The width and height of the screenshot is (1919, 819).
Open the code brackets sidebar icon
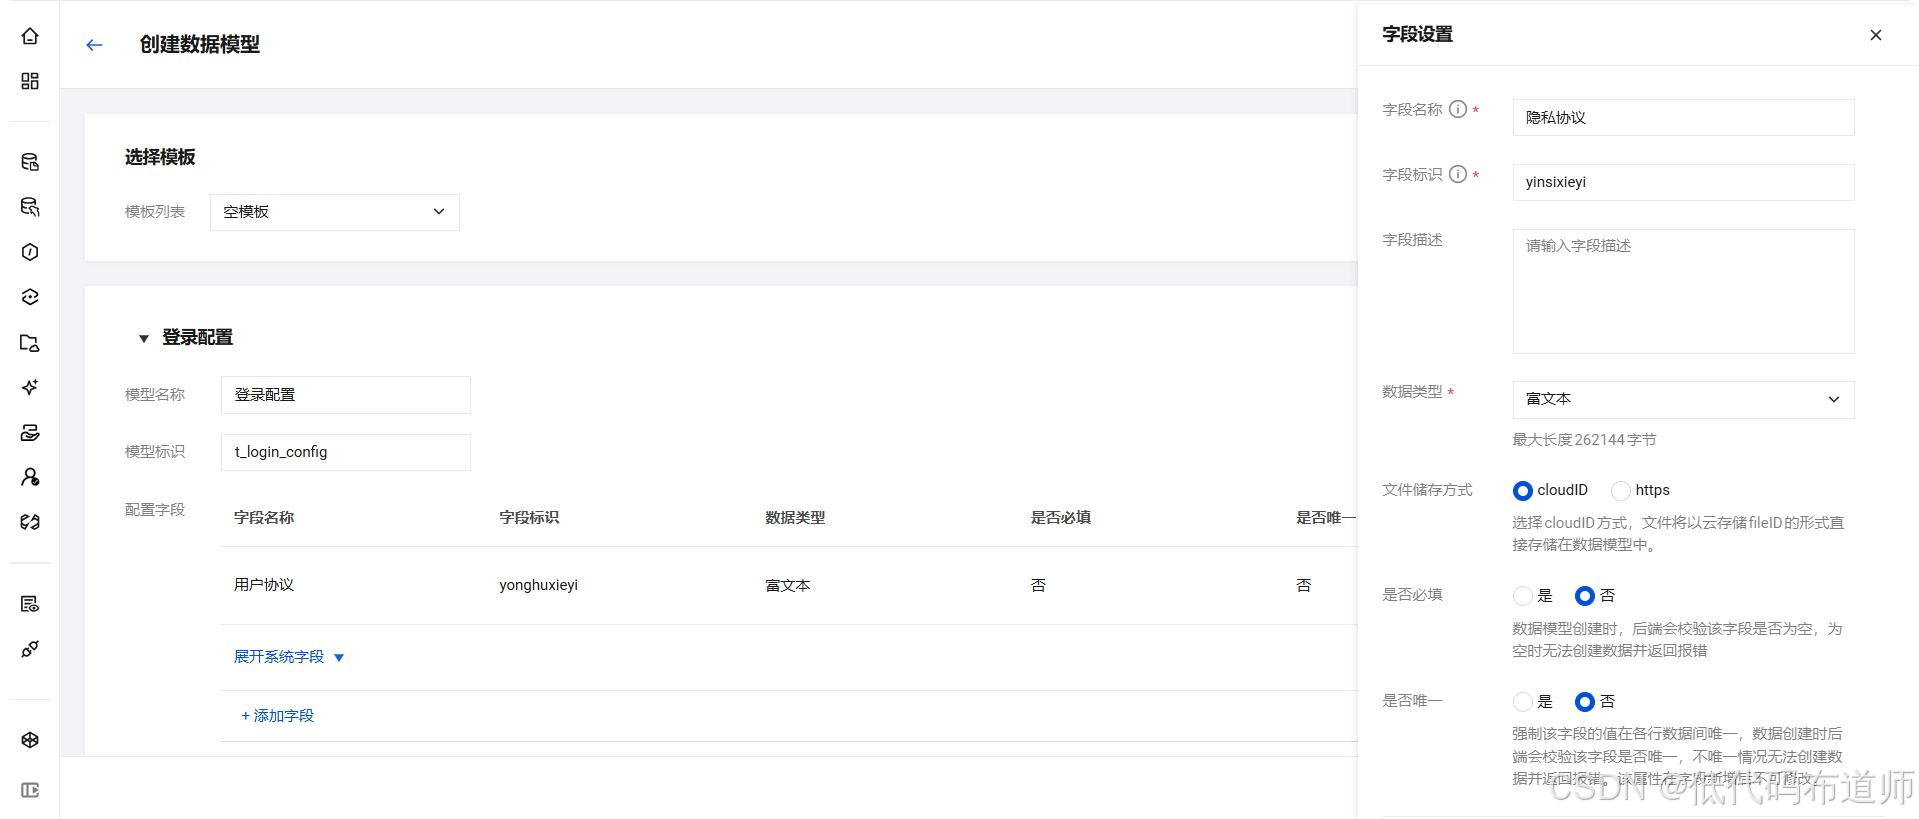pyautogui.click(x=30, y=522)
